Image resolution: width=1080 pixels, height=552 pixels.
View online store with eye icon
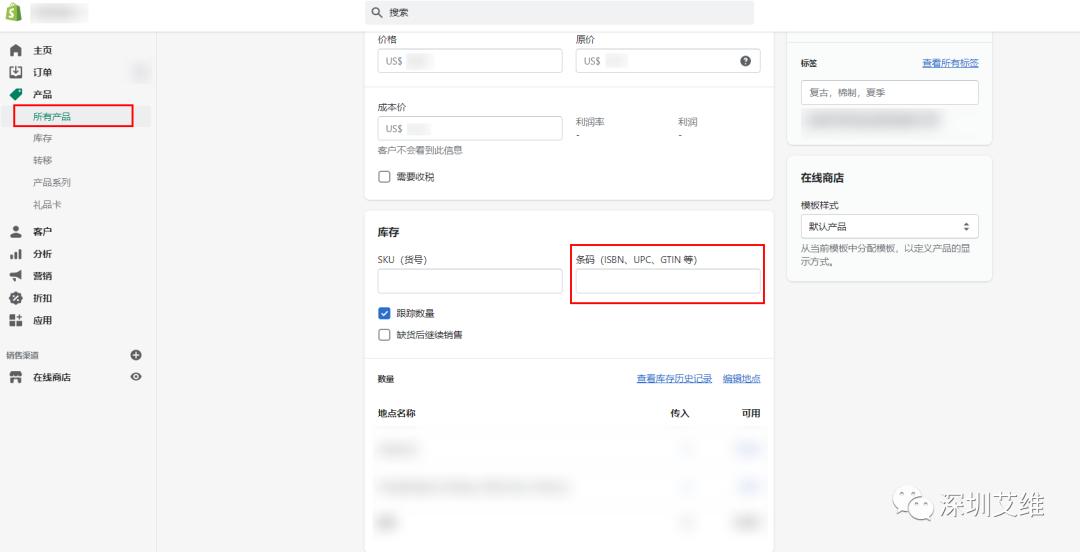(x=136, y=377)
